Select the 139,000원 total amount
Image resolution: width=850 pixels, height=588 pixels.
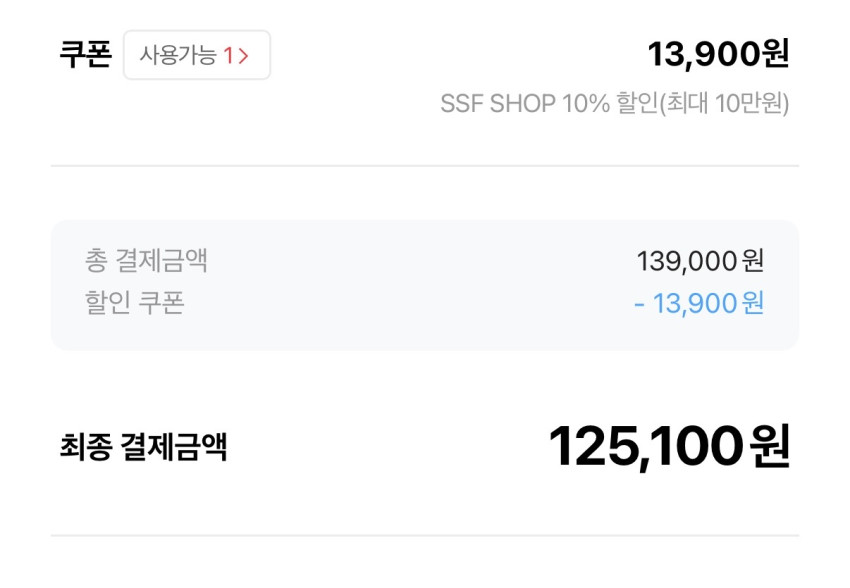click(x=700, y=261)
